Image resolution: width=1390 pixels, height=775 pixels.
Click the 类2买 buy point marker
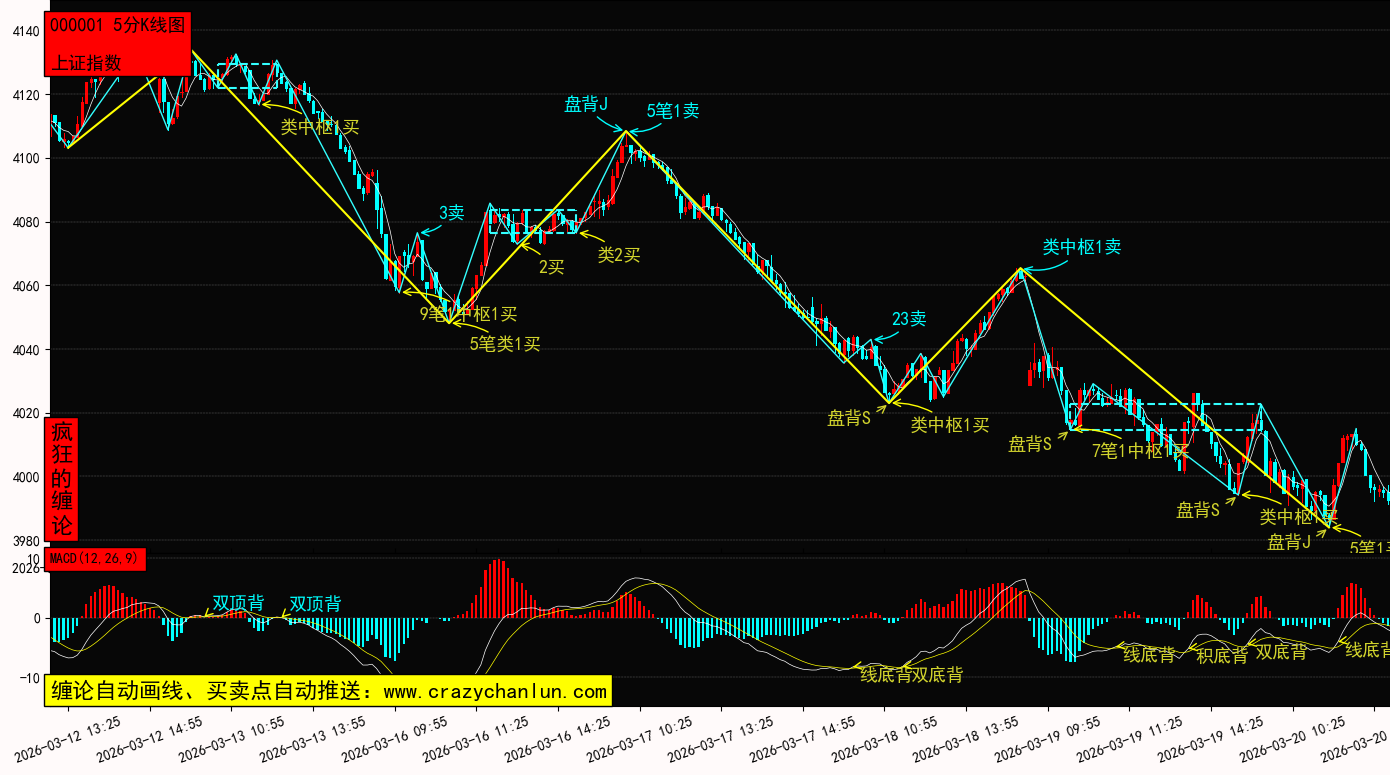click(618, 255)
